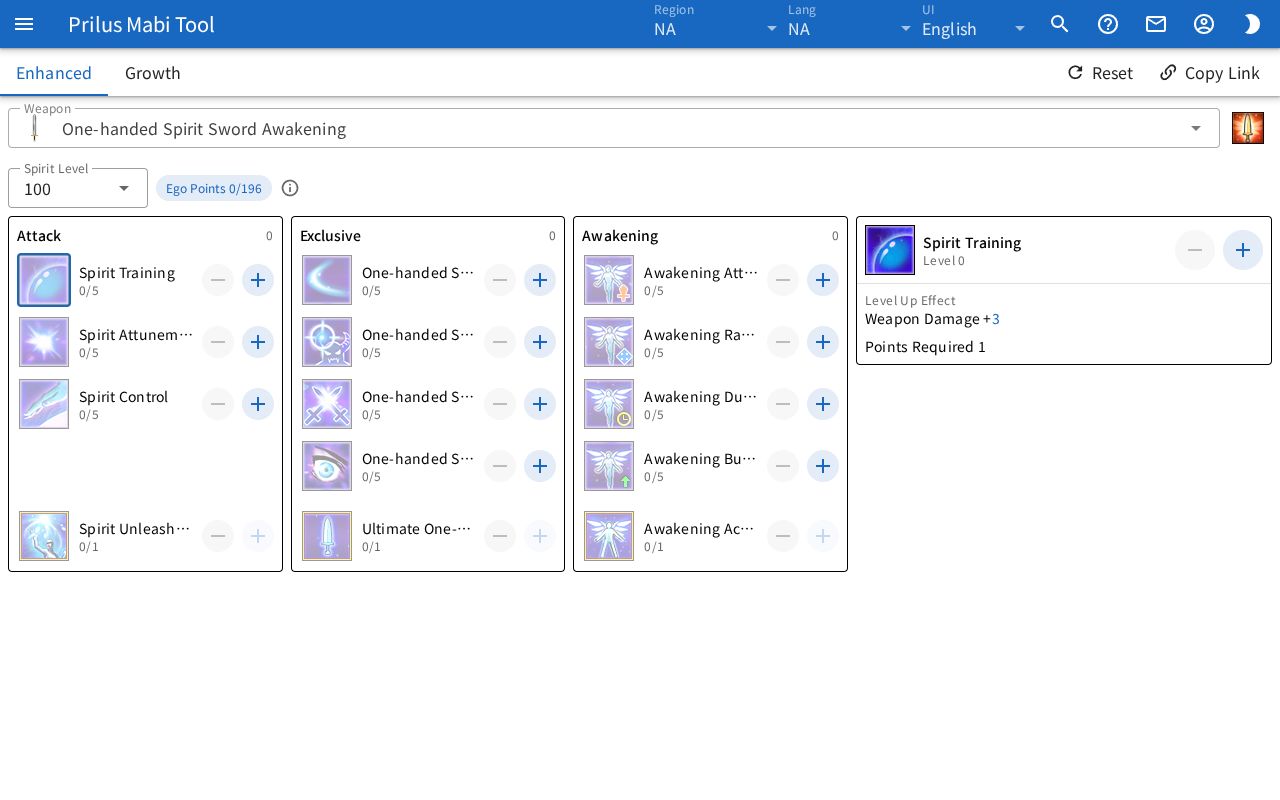Increase Awakening Buff level
Image resolution: width=1280 pixels, height=800 pixels.
823,466
